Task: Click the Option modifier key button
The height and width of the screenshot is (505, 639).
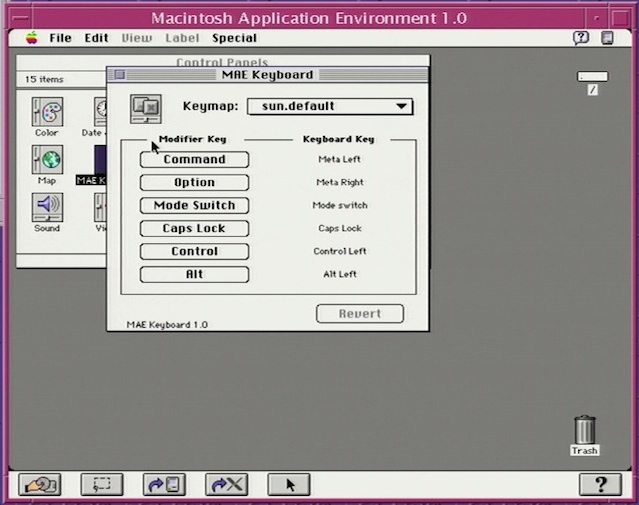Action: 194,182
